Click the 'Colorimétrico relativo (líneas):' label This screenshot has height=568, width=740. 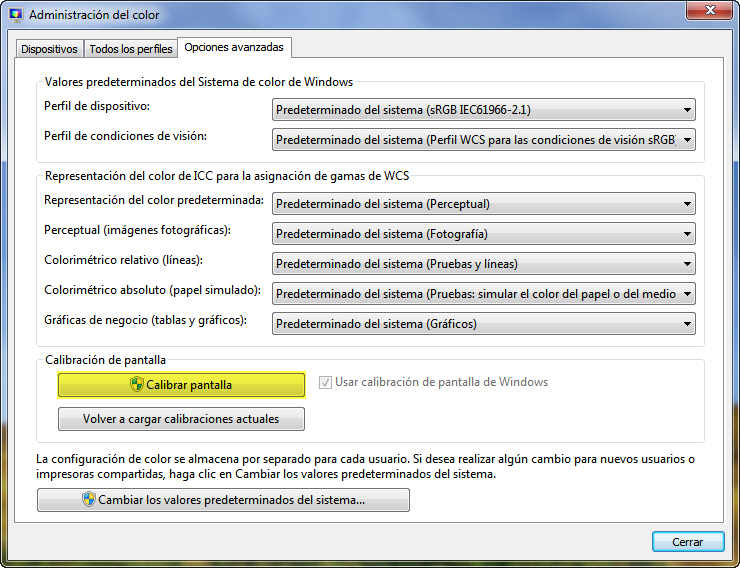(x=123, y=260)
